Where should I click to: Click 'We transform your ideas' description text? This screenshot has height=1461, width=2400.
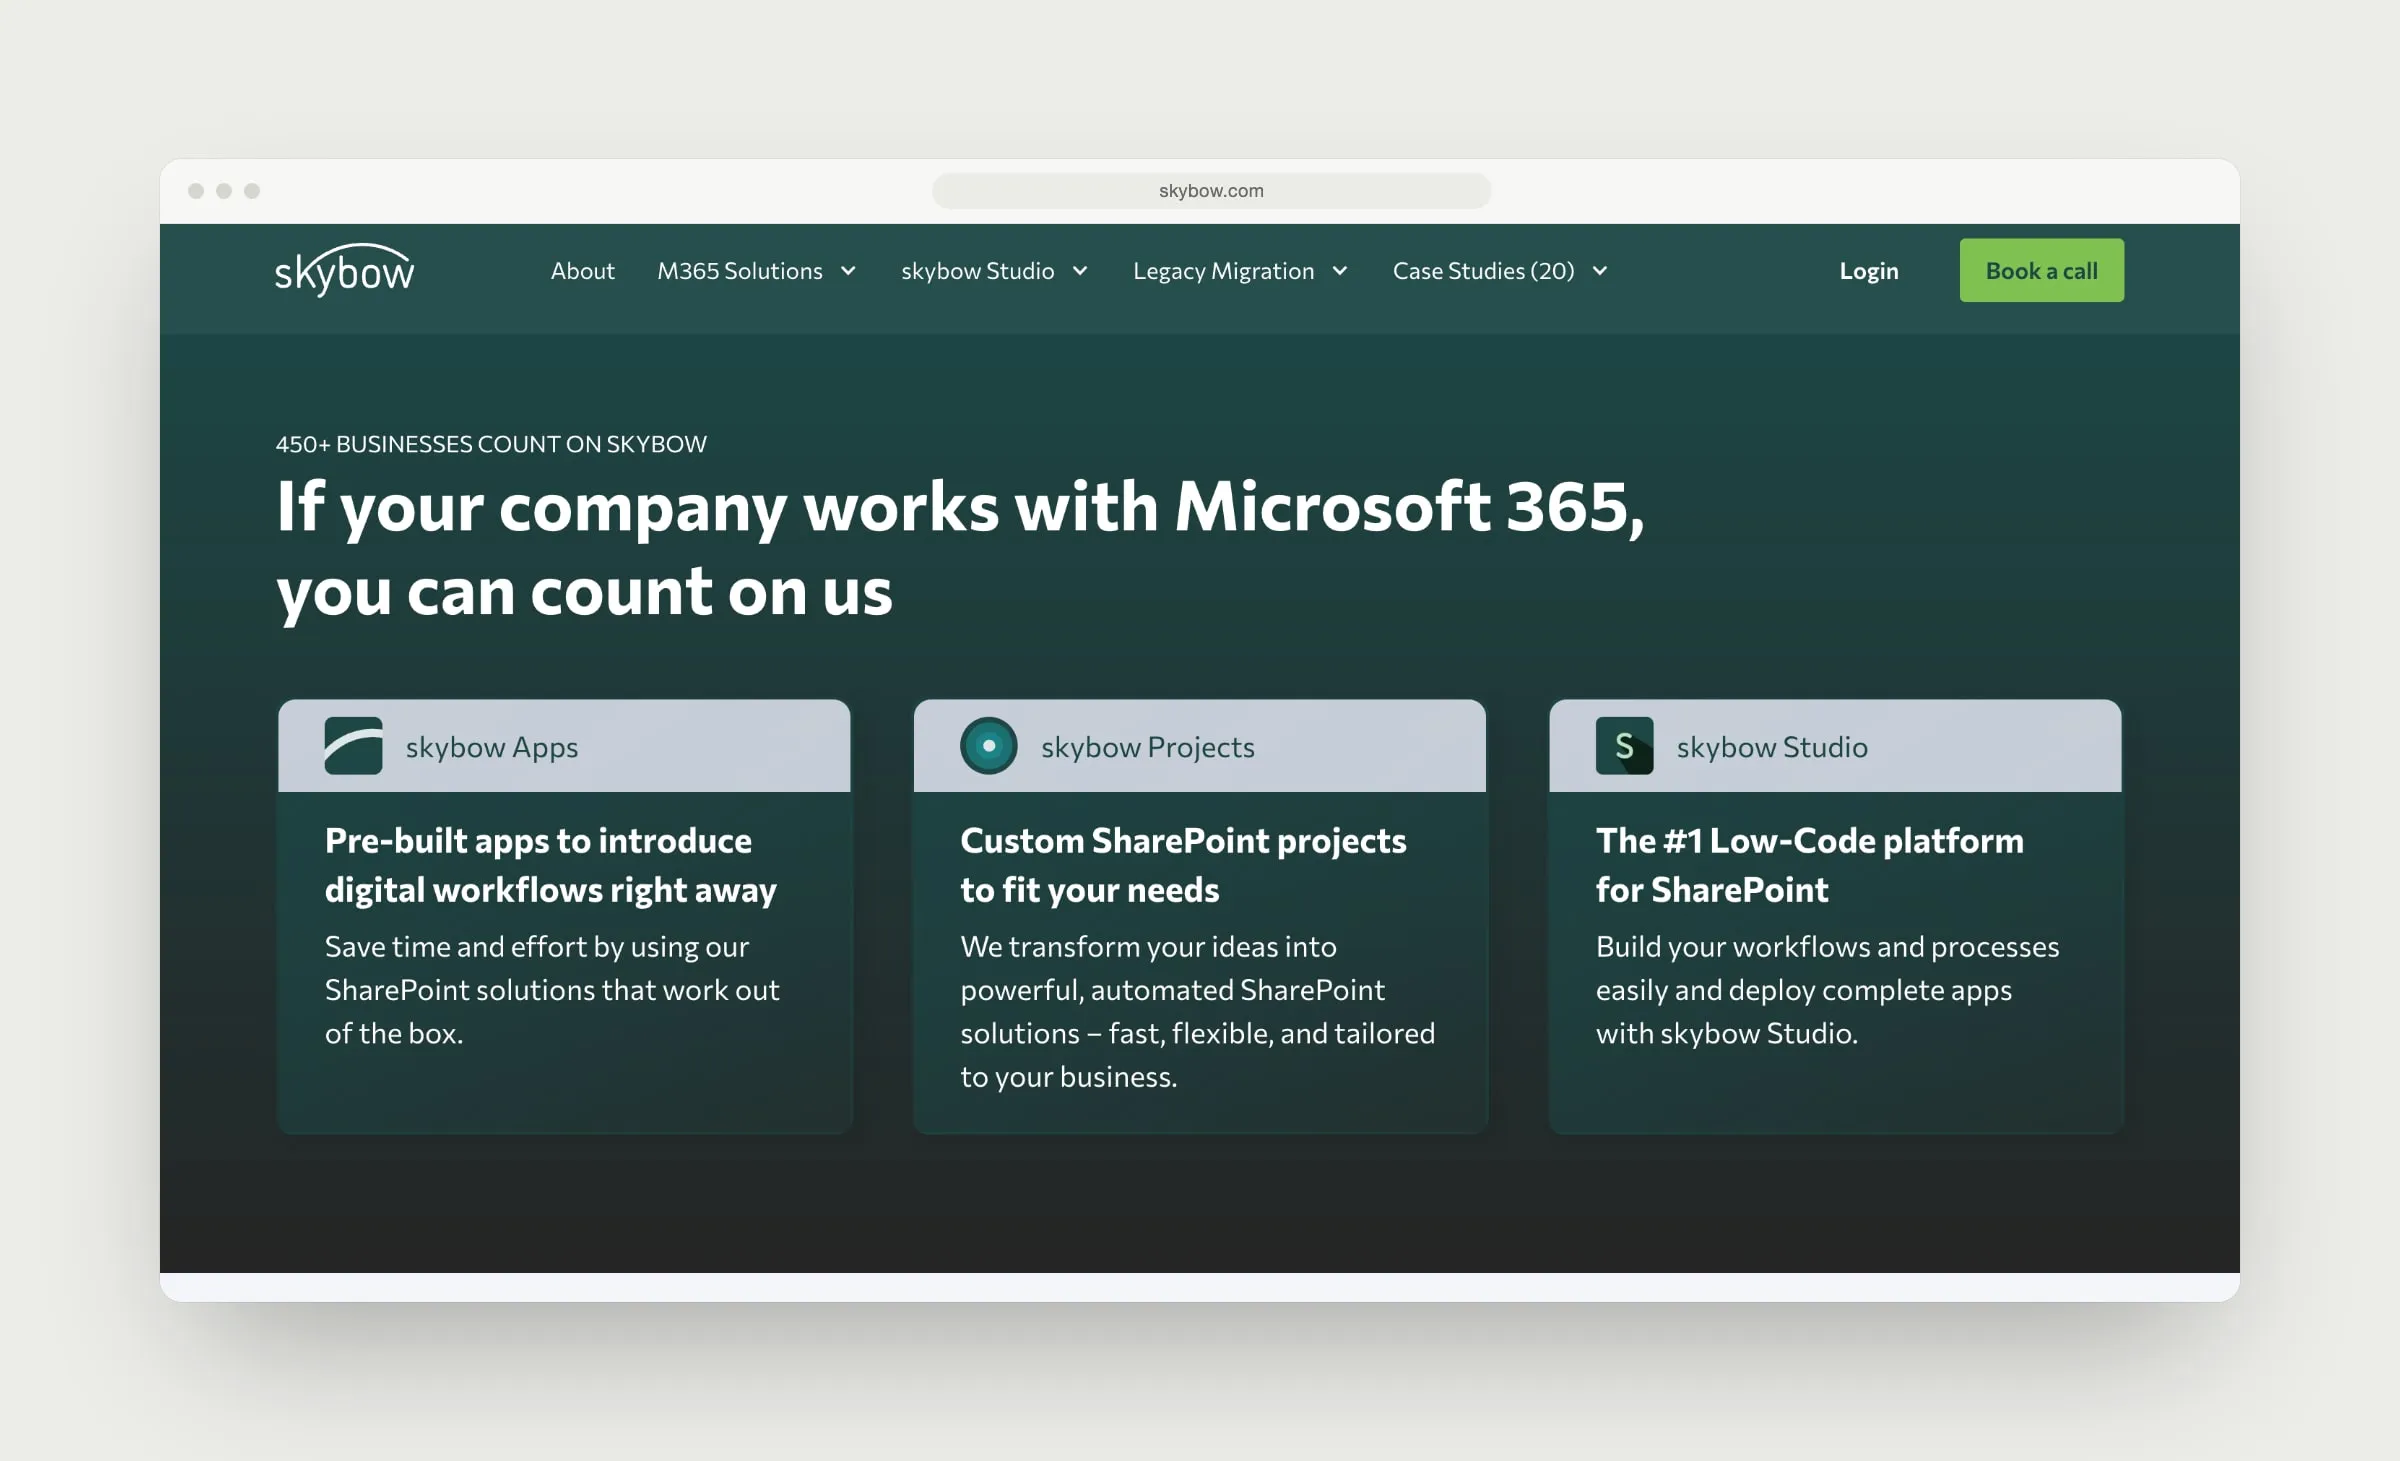(1197, 1011)
